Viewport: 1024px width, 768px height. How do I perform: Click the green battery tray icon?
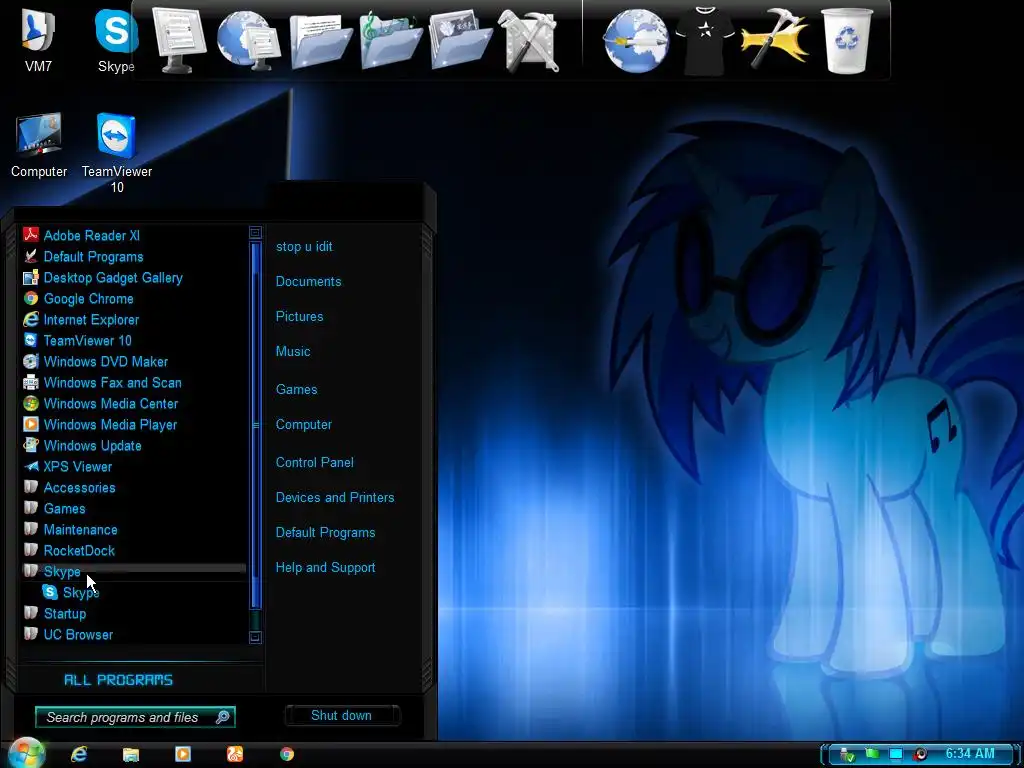click(x=872, y=754)
